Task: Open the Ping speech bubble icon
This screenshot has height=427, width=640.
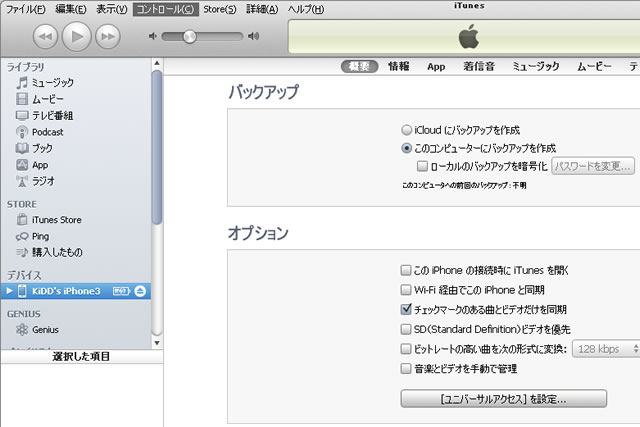Action: pos(22,236)
